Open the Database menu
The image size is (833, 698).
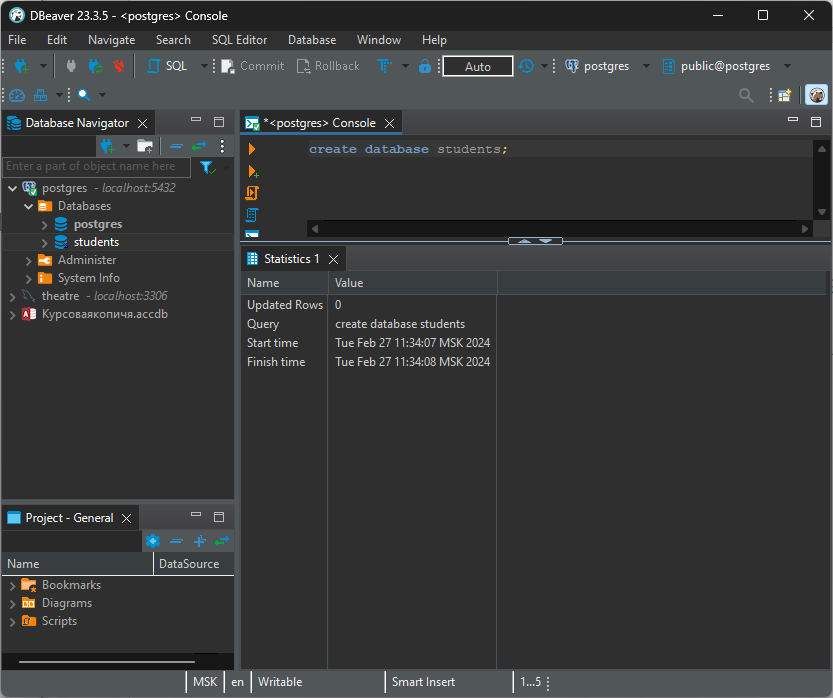click(x=312, y=40)
